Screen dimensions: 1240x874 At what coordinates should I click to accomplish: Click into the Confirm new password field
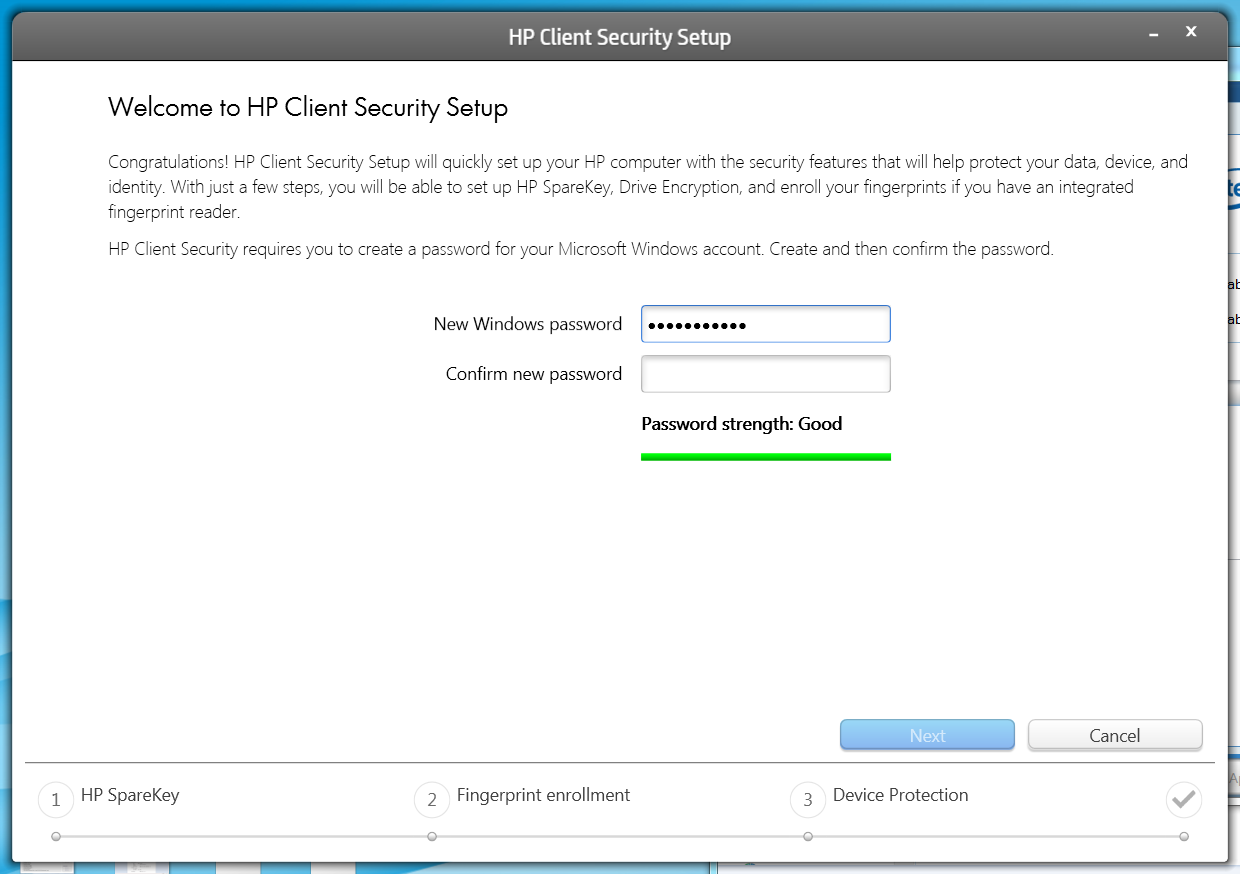[x=765, y=374]
